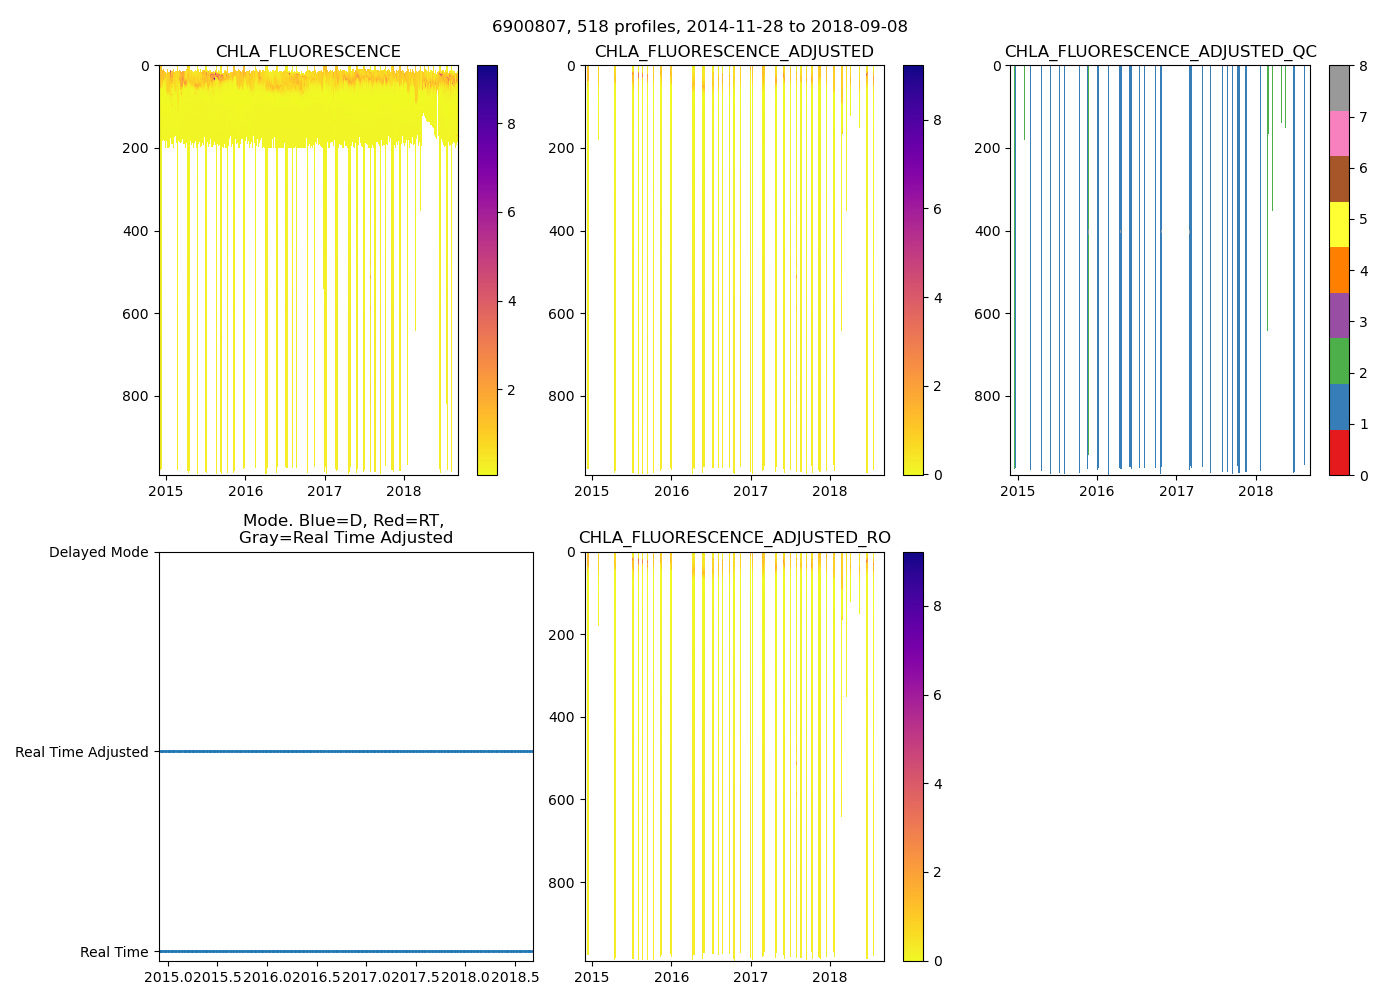Select the CHLA_FLUORESCENCE_ADJUSTED_RO plot title
This screenshot has height=1000, width=1400.
[x=734, y=538]
